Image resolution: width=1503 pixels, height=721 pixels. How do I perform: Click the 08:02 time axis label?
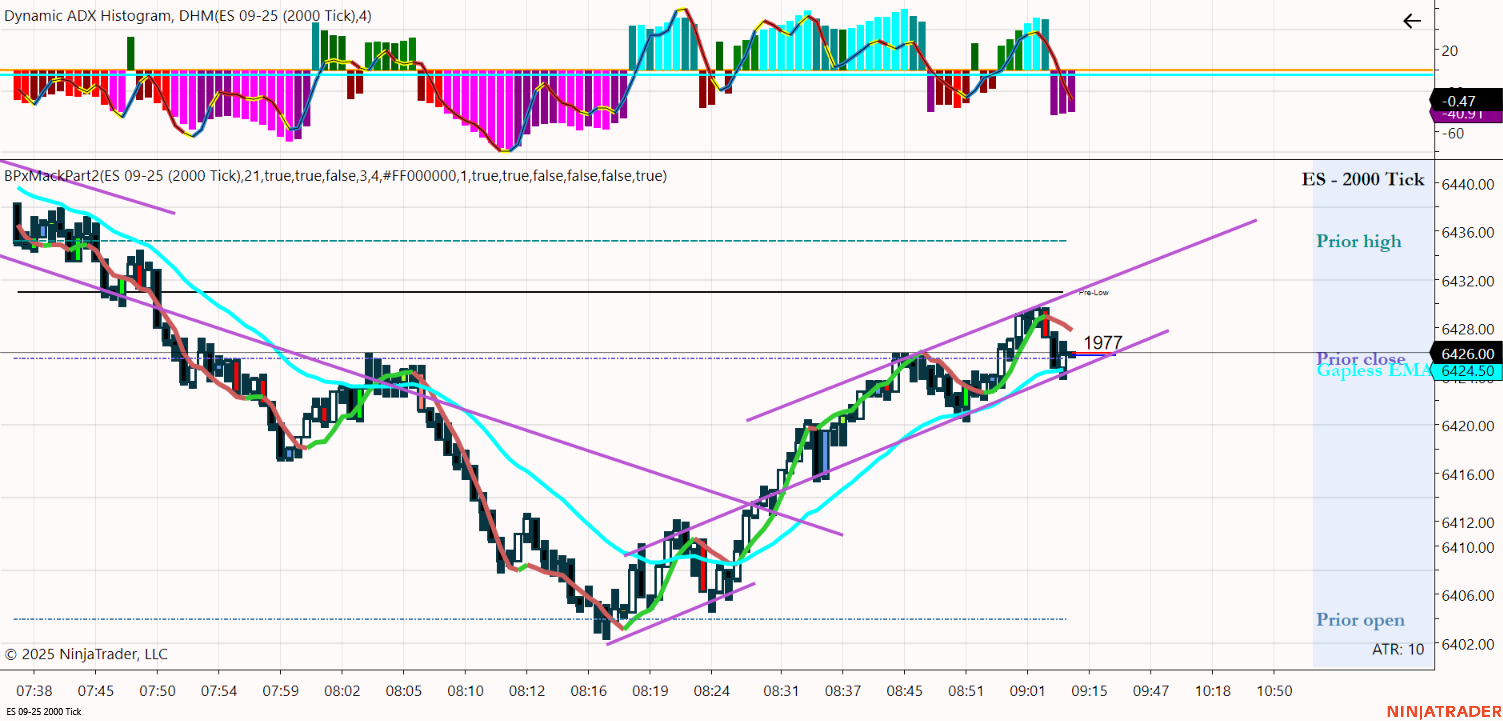coord(342,691)
